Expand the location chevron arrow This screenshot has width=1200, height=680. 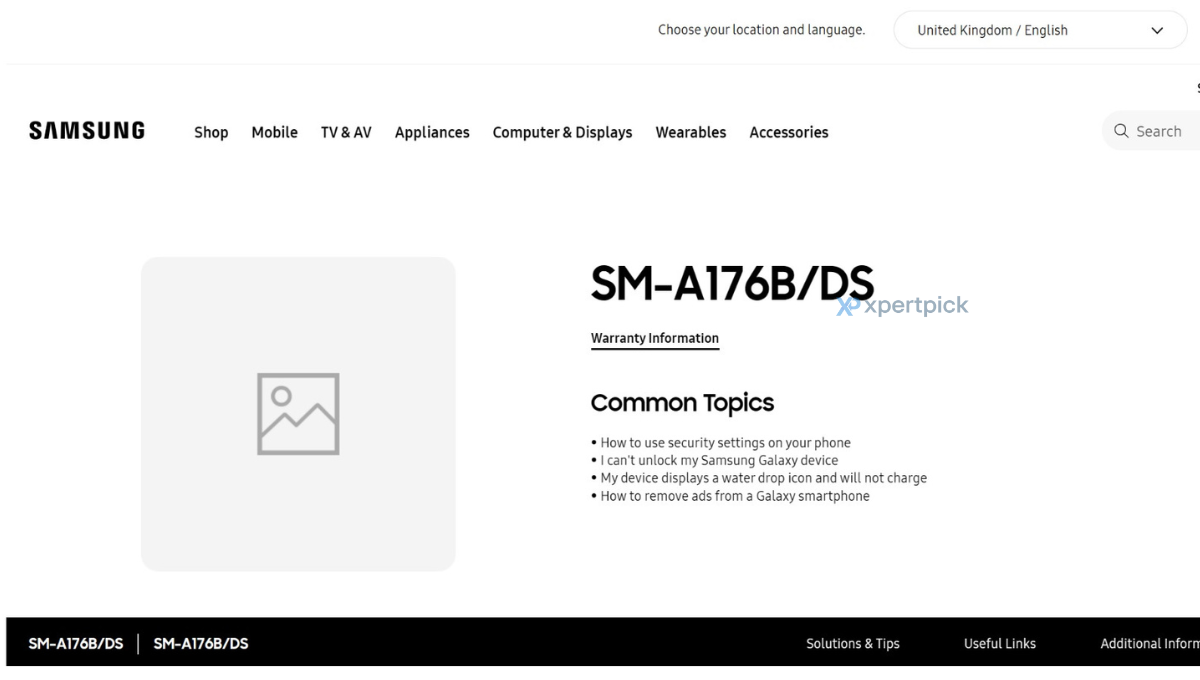pos(1157,30)
